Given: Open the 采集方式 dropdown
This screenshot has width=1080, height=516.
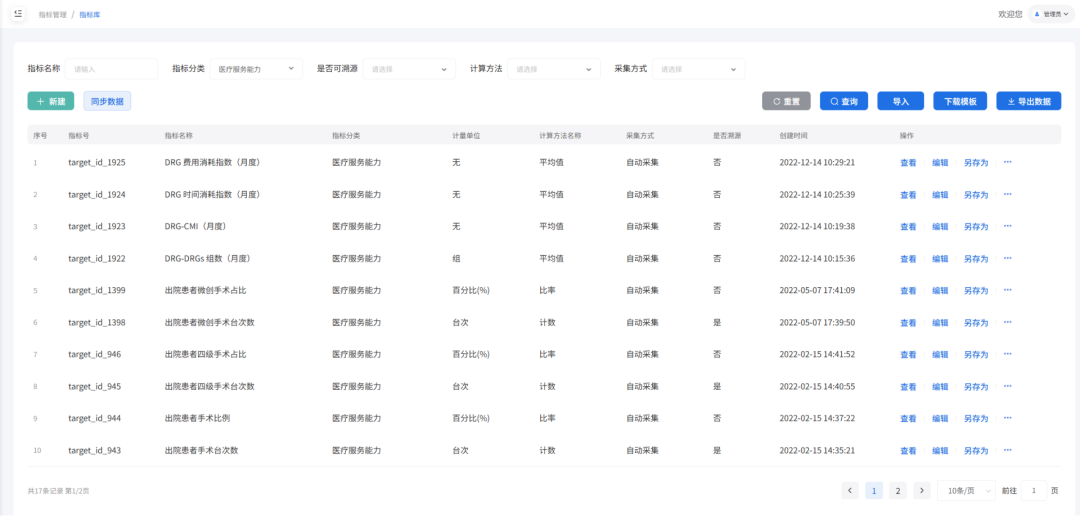Looking at the screenshot, I should [698, 69].
